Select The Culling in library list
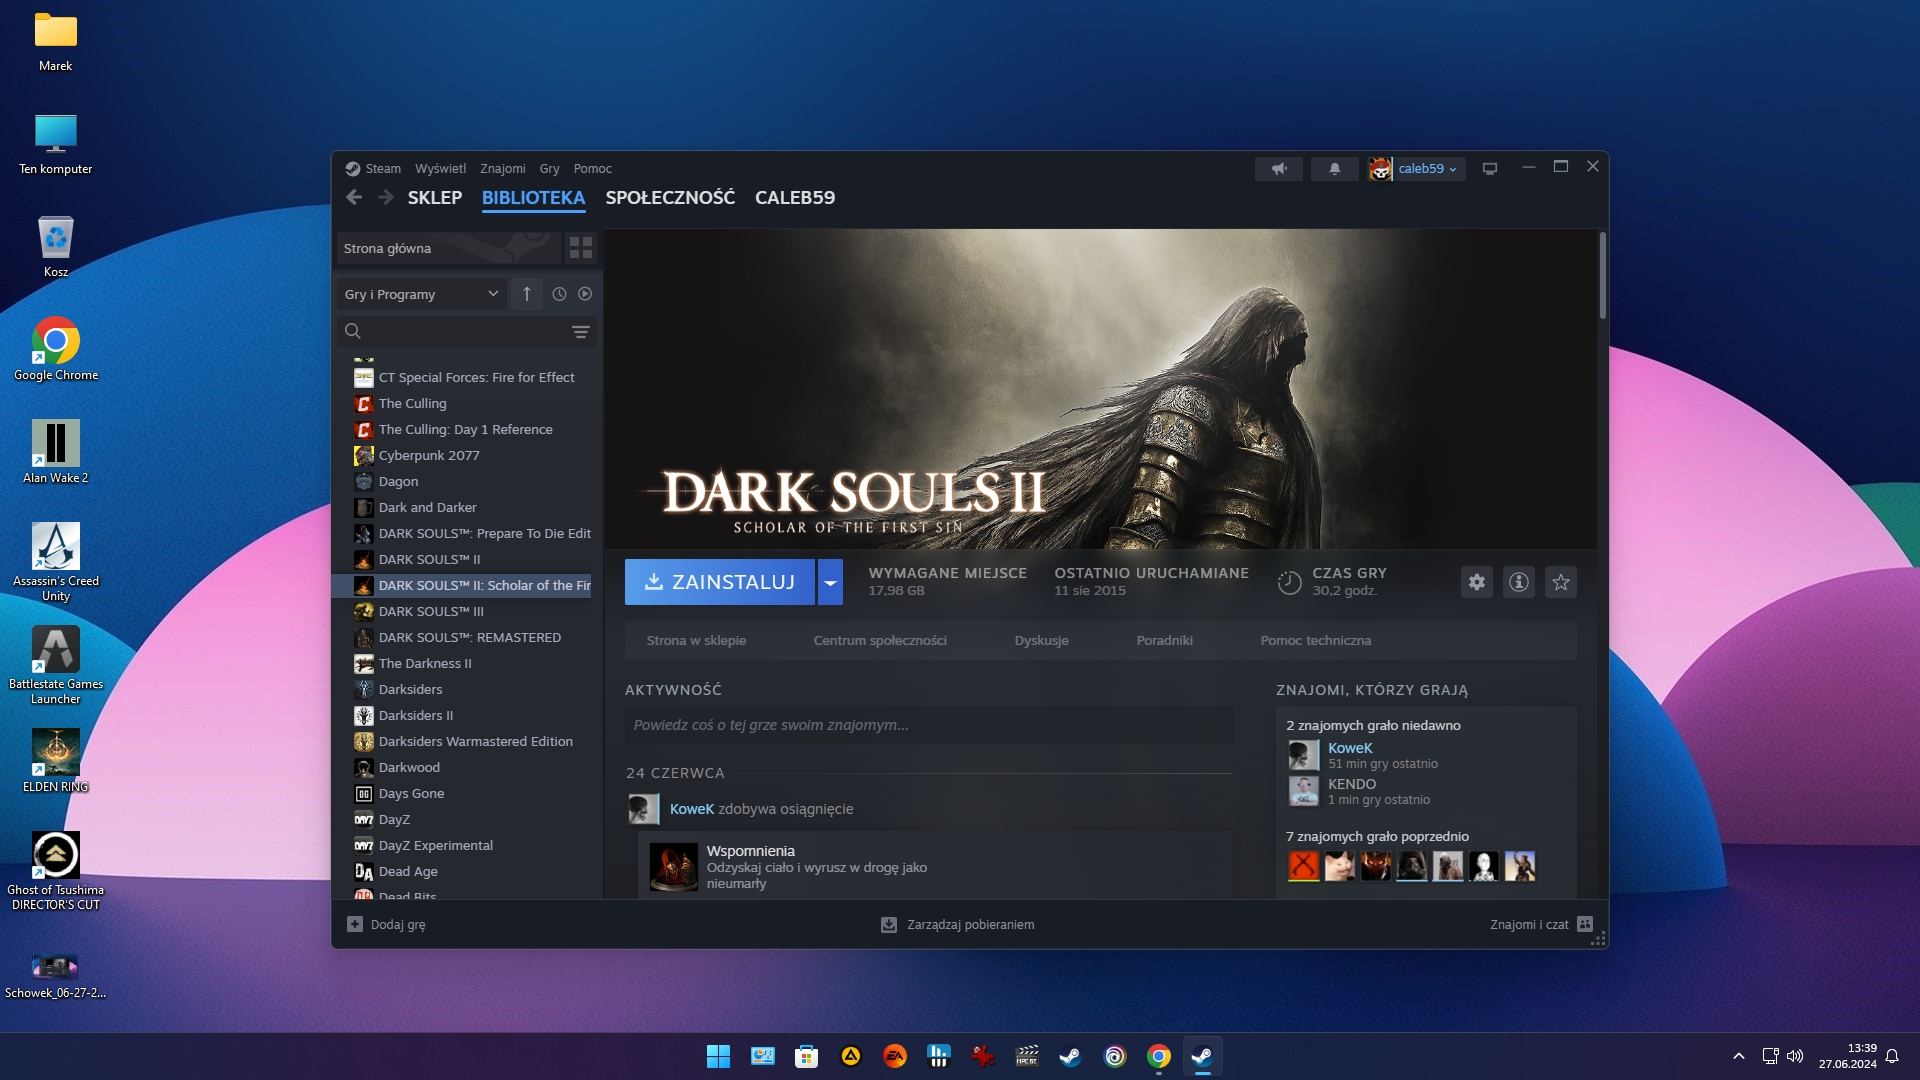 (467, 404)
